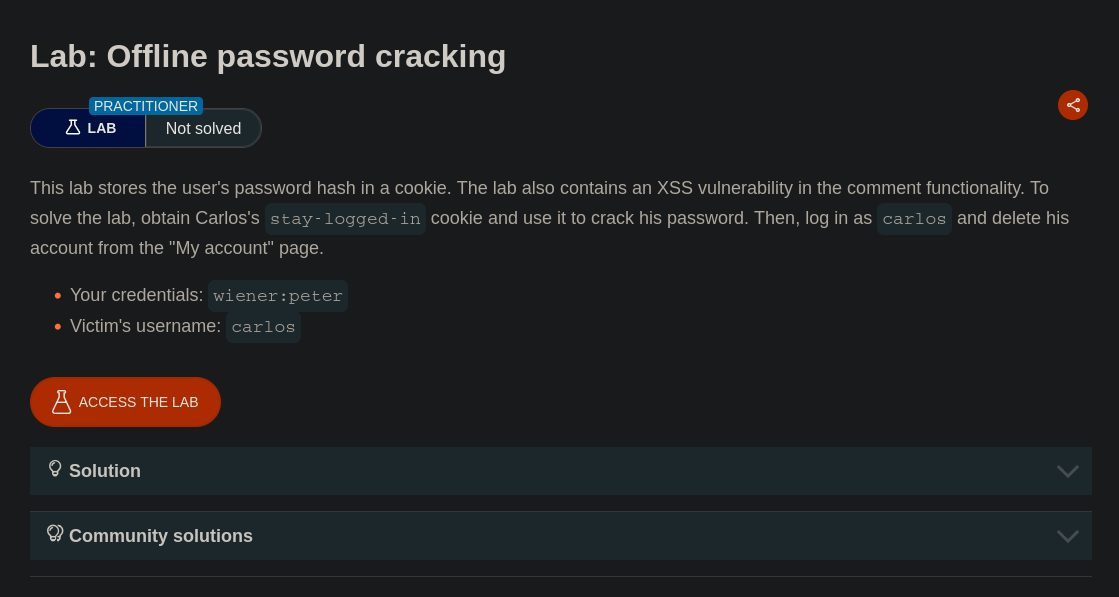This screenshot has height=597, width=1119.
Task: Click the wiener:peter credentials code
Action: (278, 296)
